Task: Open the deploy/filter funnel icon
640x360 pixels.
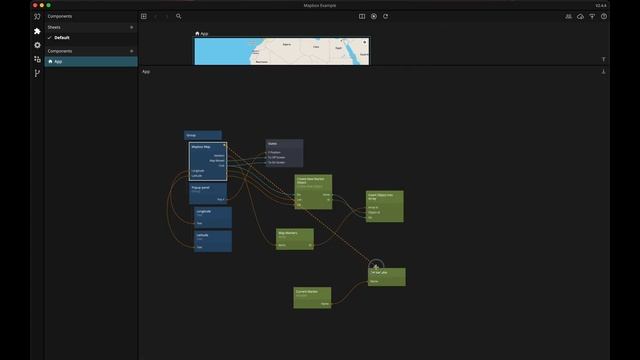Action: coord(592,16)
